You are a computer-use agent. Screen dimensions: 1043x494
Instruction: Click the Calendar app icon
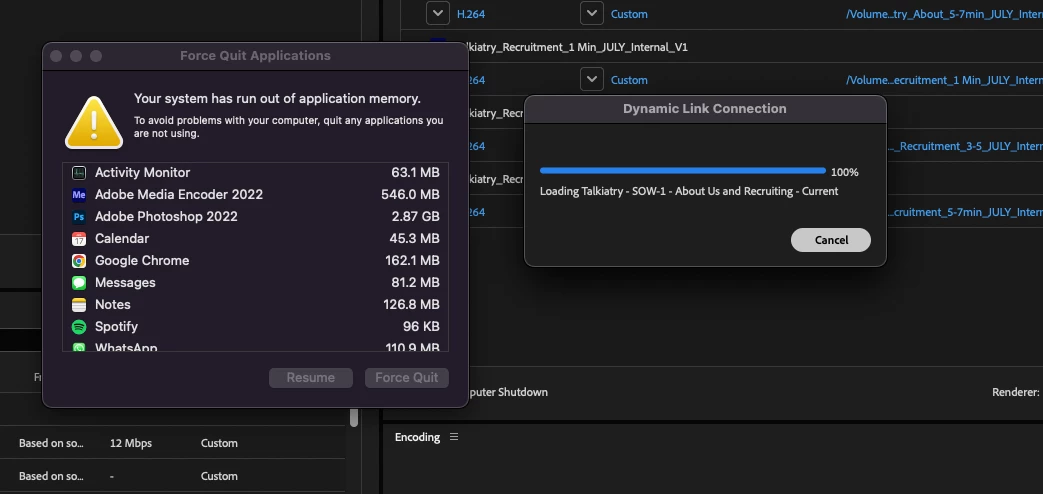[79, 239]
